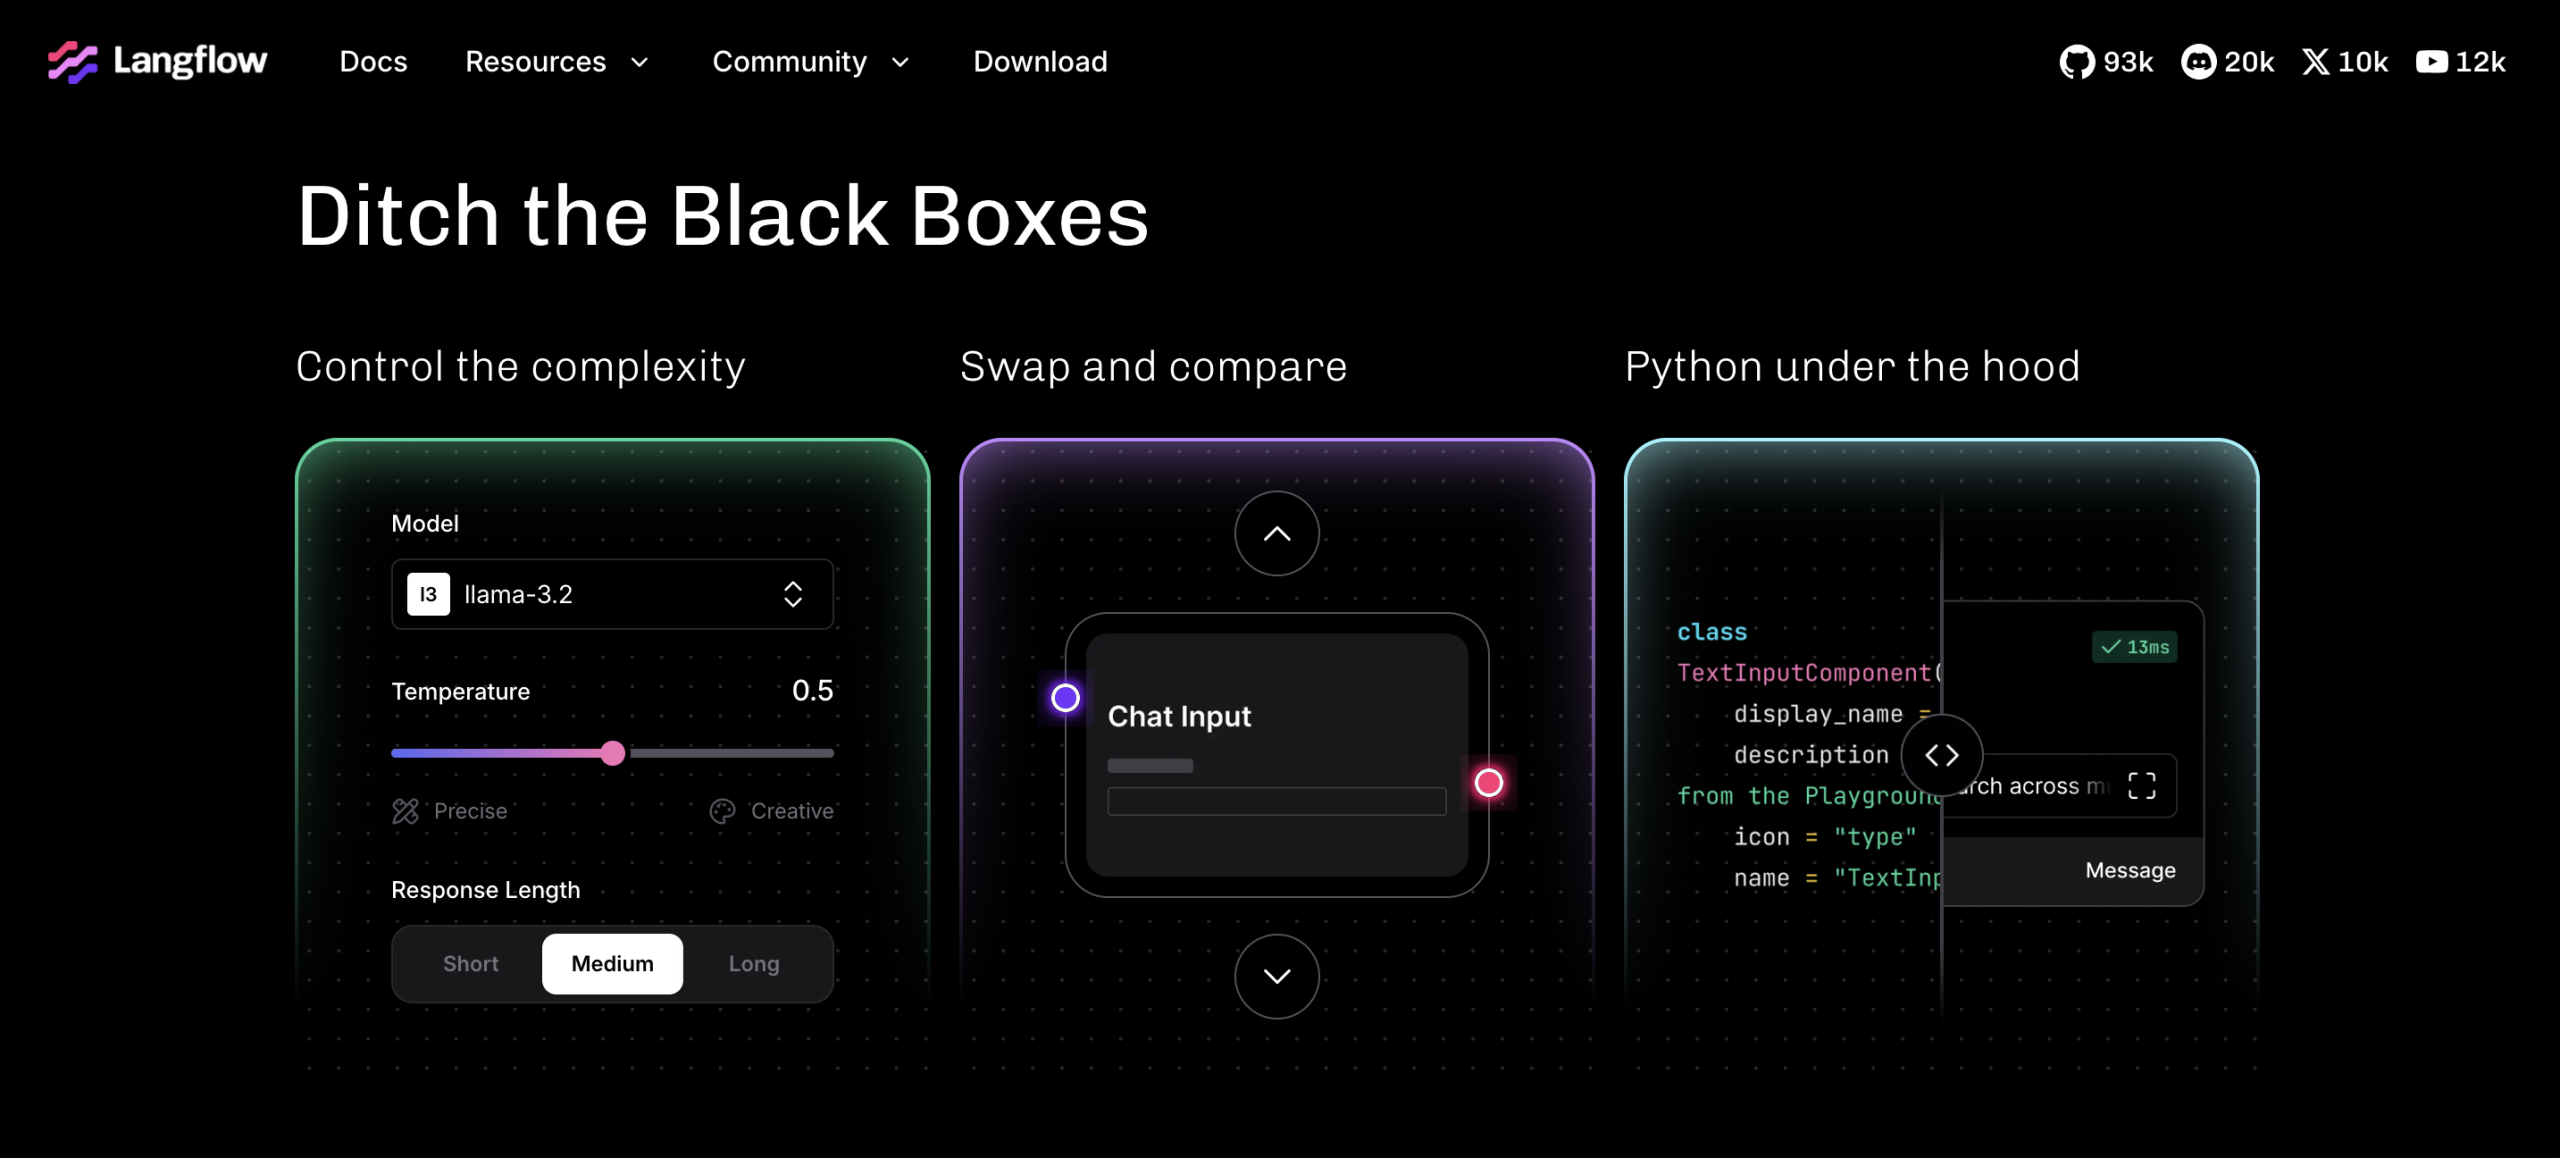The width and height of the screenshot is (2560, 1158).
Task: Click the 0.5 temperature value
Action: tap(812, 690)
